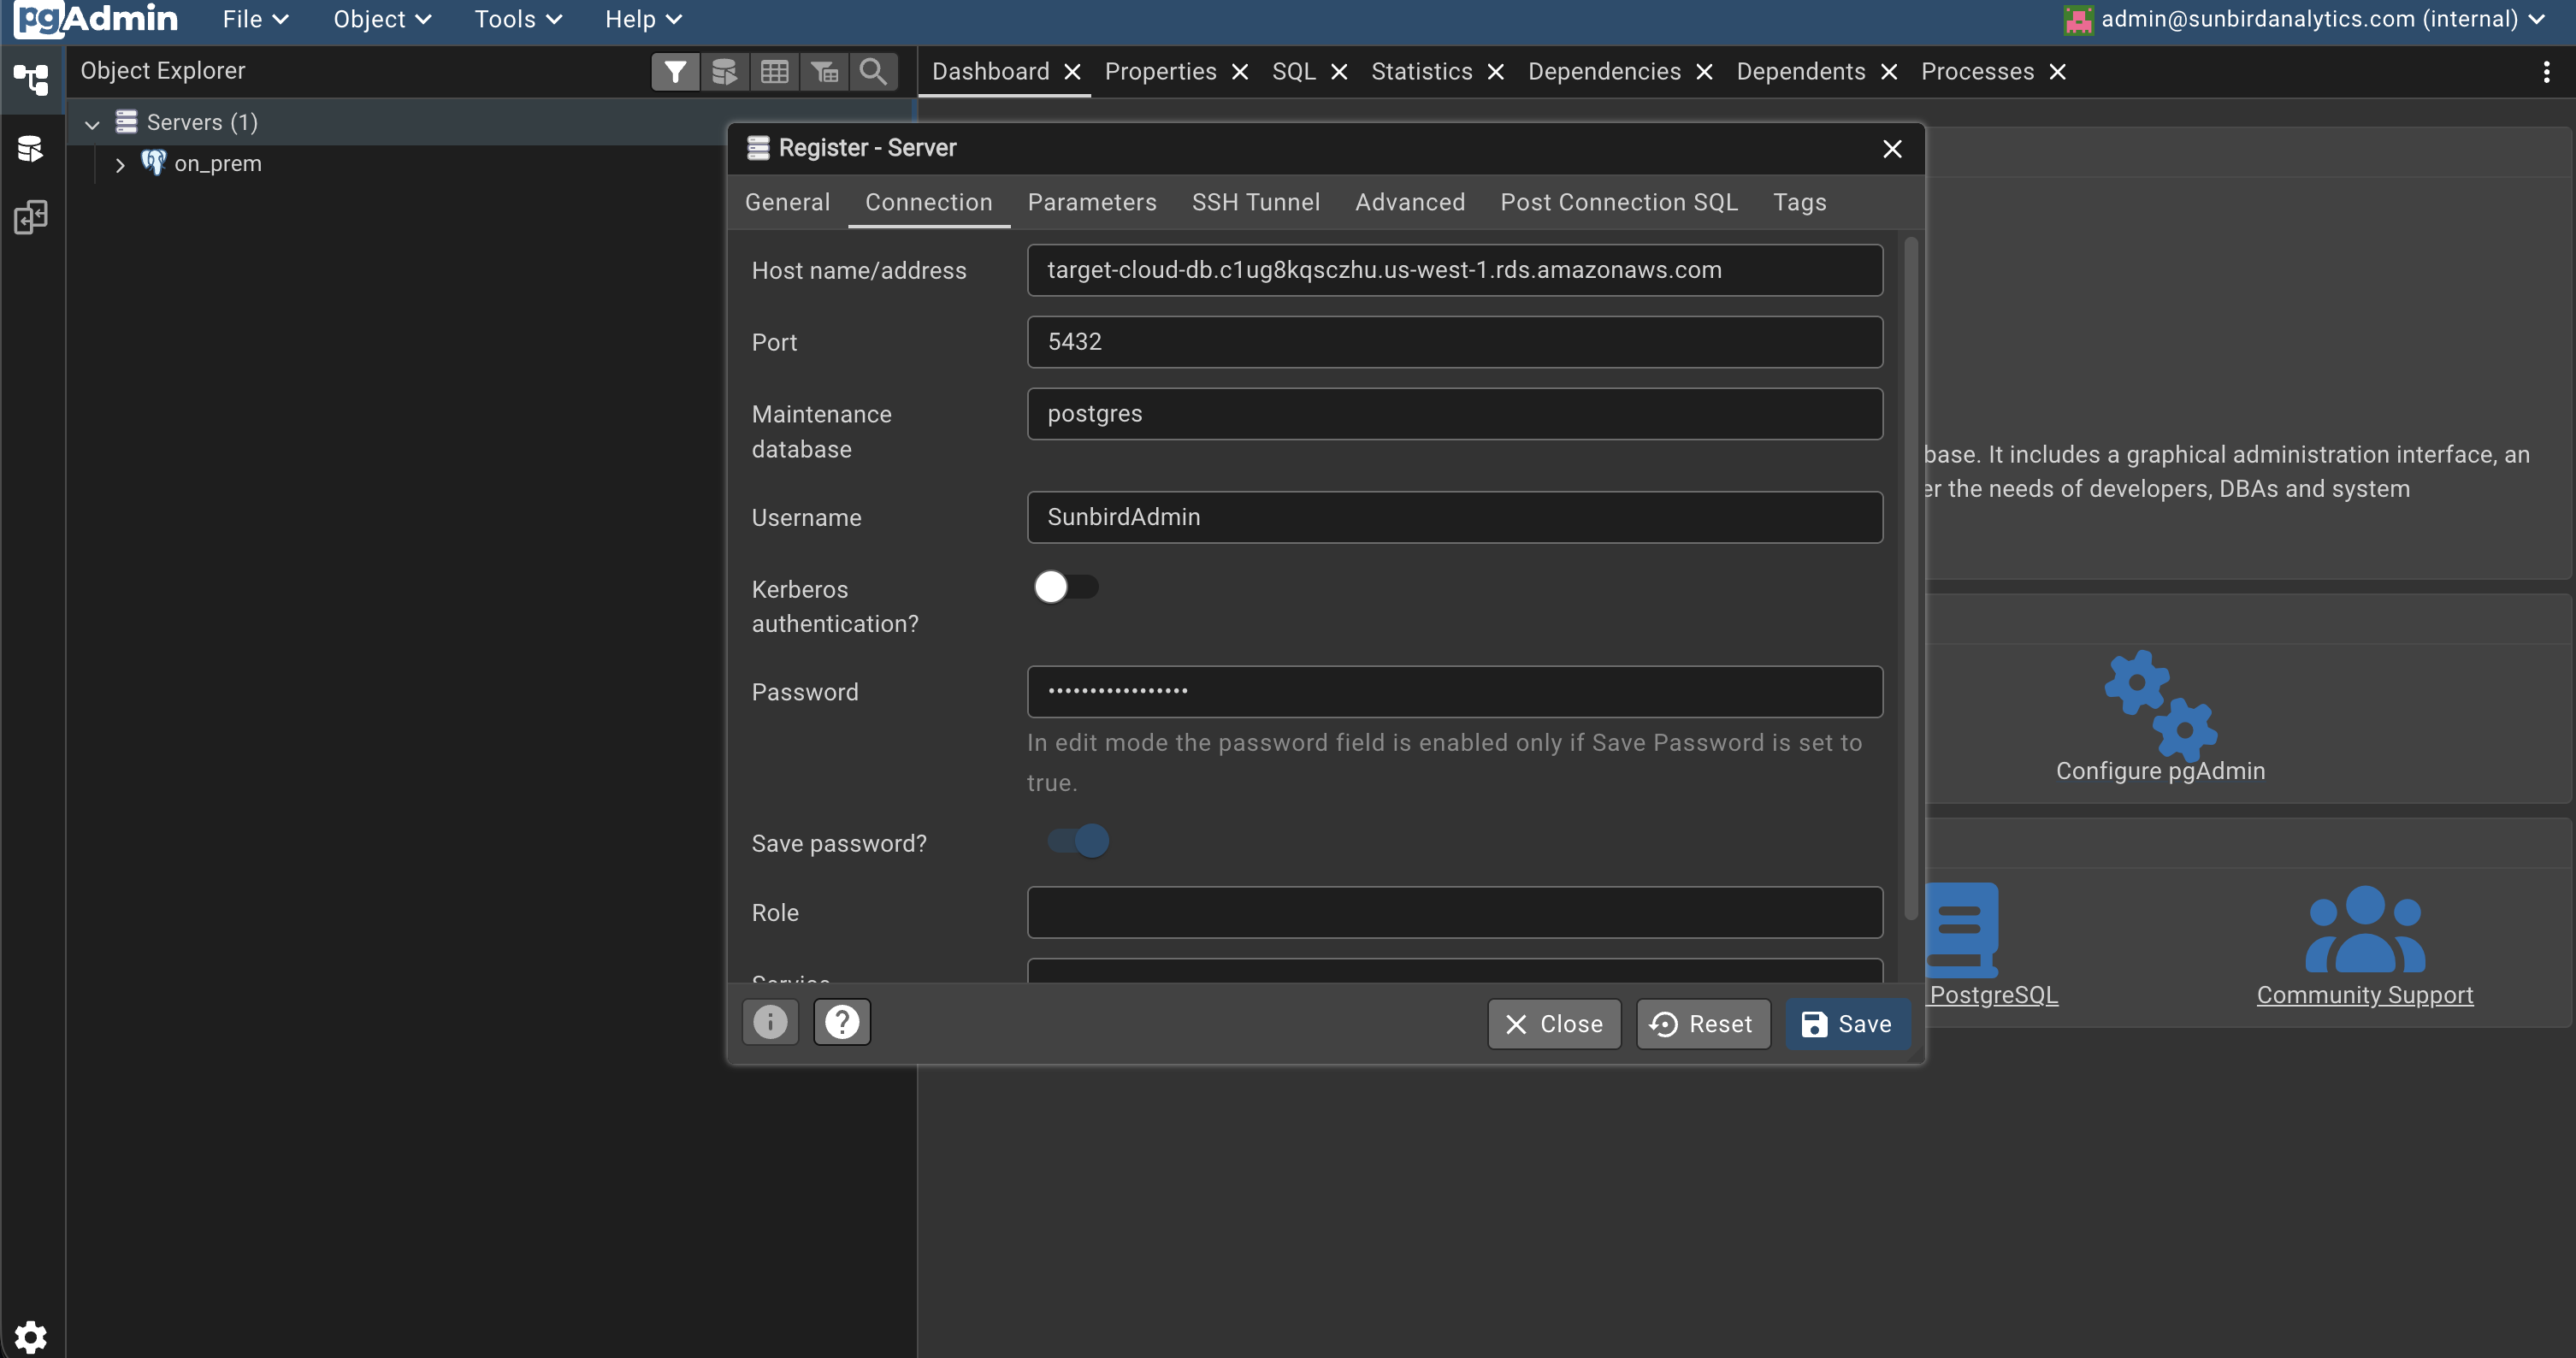Collapse the Servers tree node
Screen dimensions: 2576x1358
click(92, 122)
